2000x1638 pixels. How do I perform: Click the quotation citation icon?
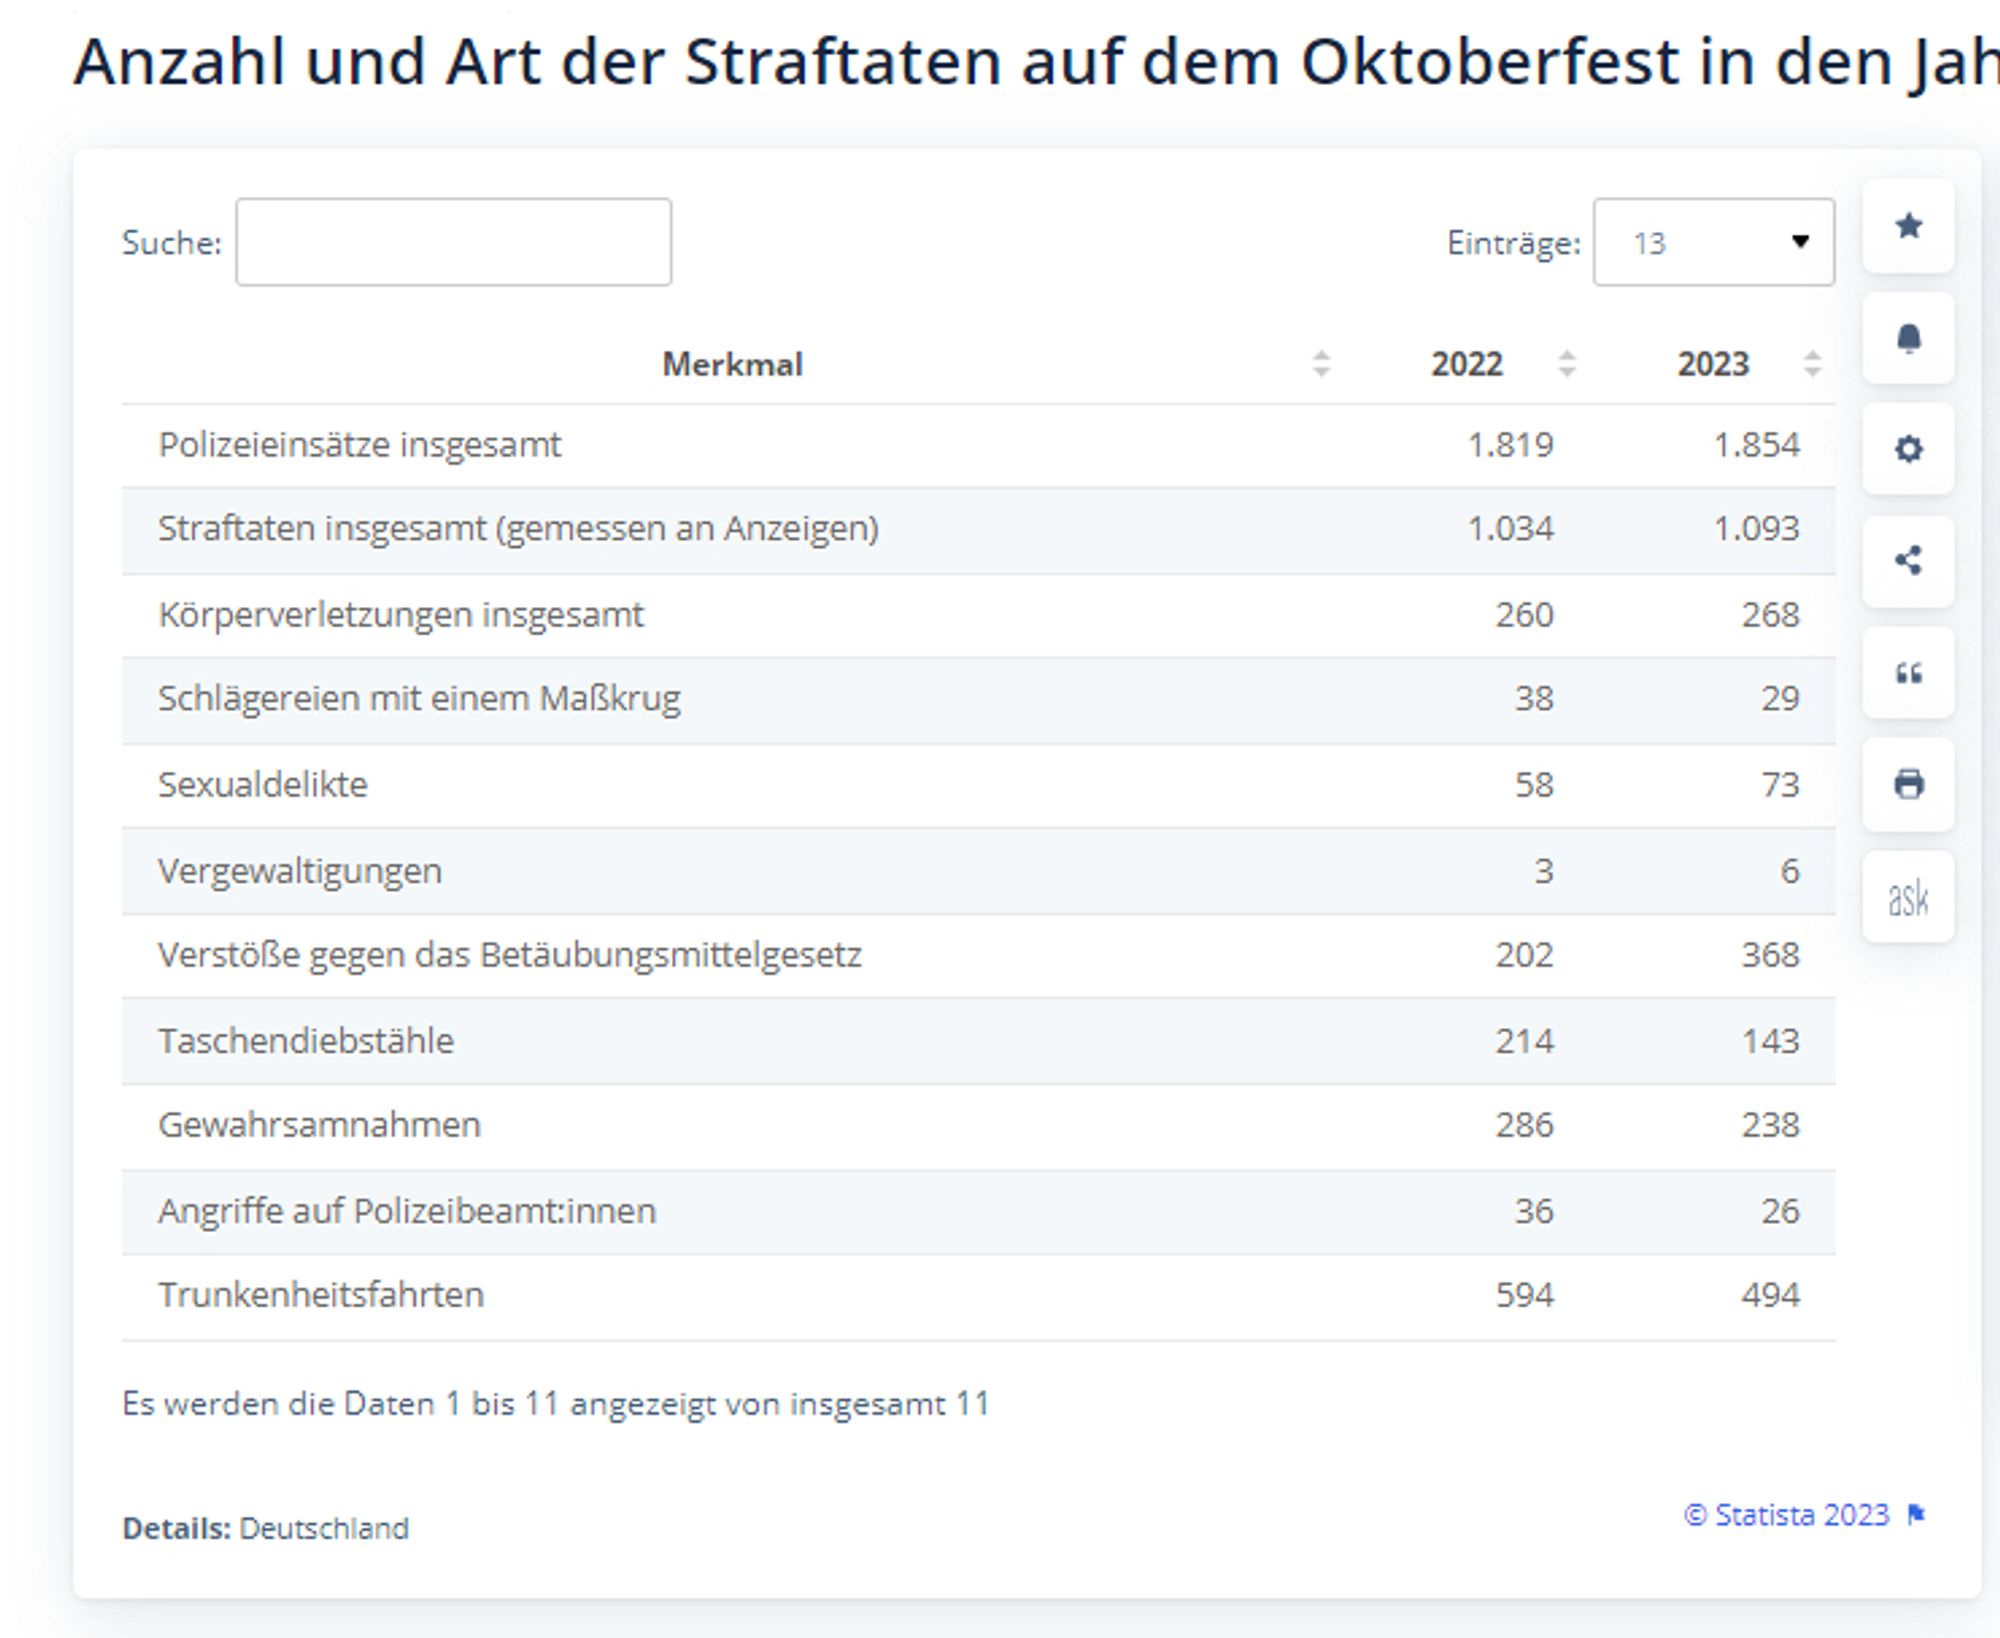pyautogui.click(x=1908, y=673)
